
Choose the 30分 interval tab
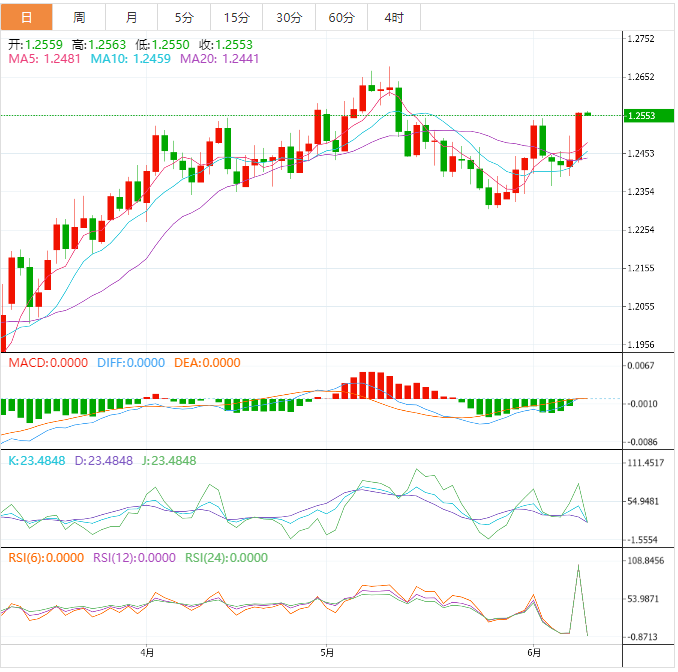coord(288,18)
